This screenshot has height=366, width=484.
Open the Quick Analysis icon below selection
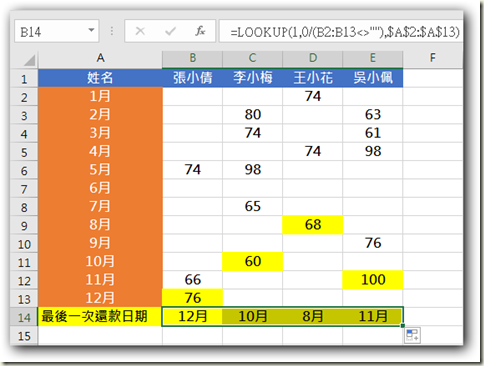coord(412,335)
